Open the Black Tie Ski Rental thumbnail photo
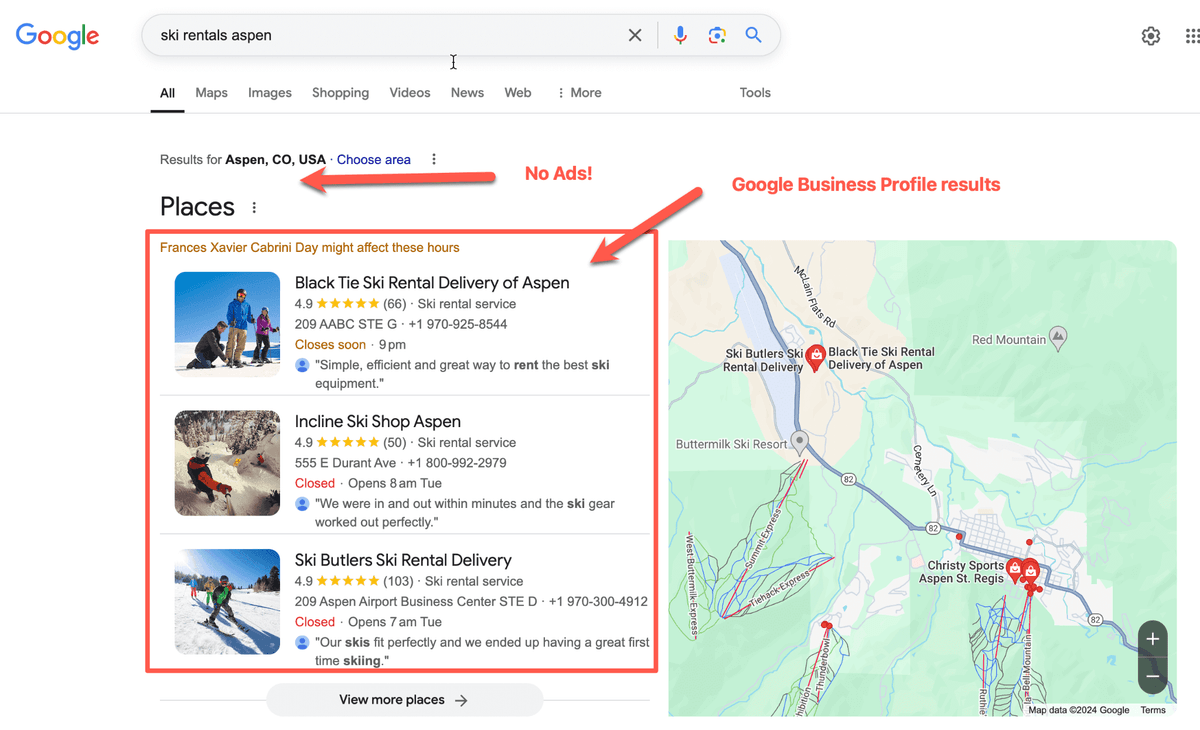 click(227, 324)
